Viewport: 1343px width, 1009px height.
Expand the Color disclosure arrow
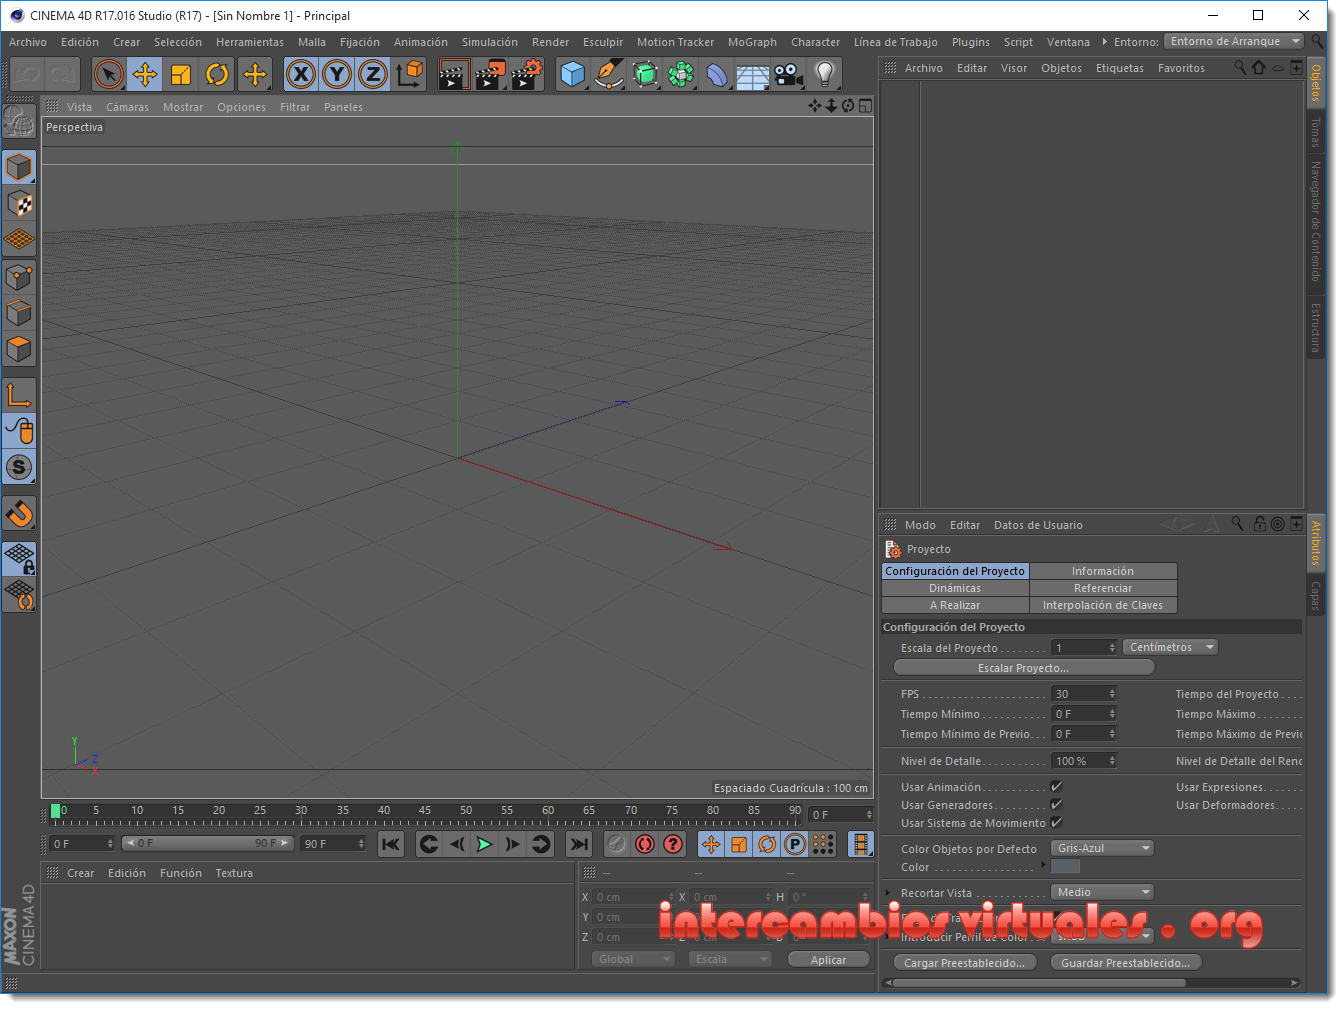pyautogui.click(x=1043, y=866)
